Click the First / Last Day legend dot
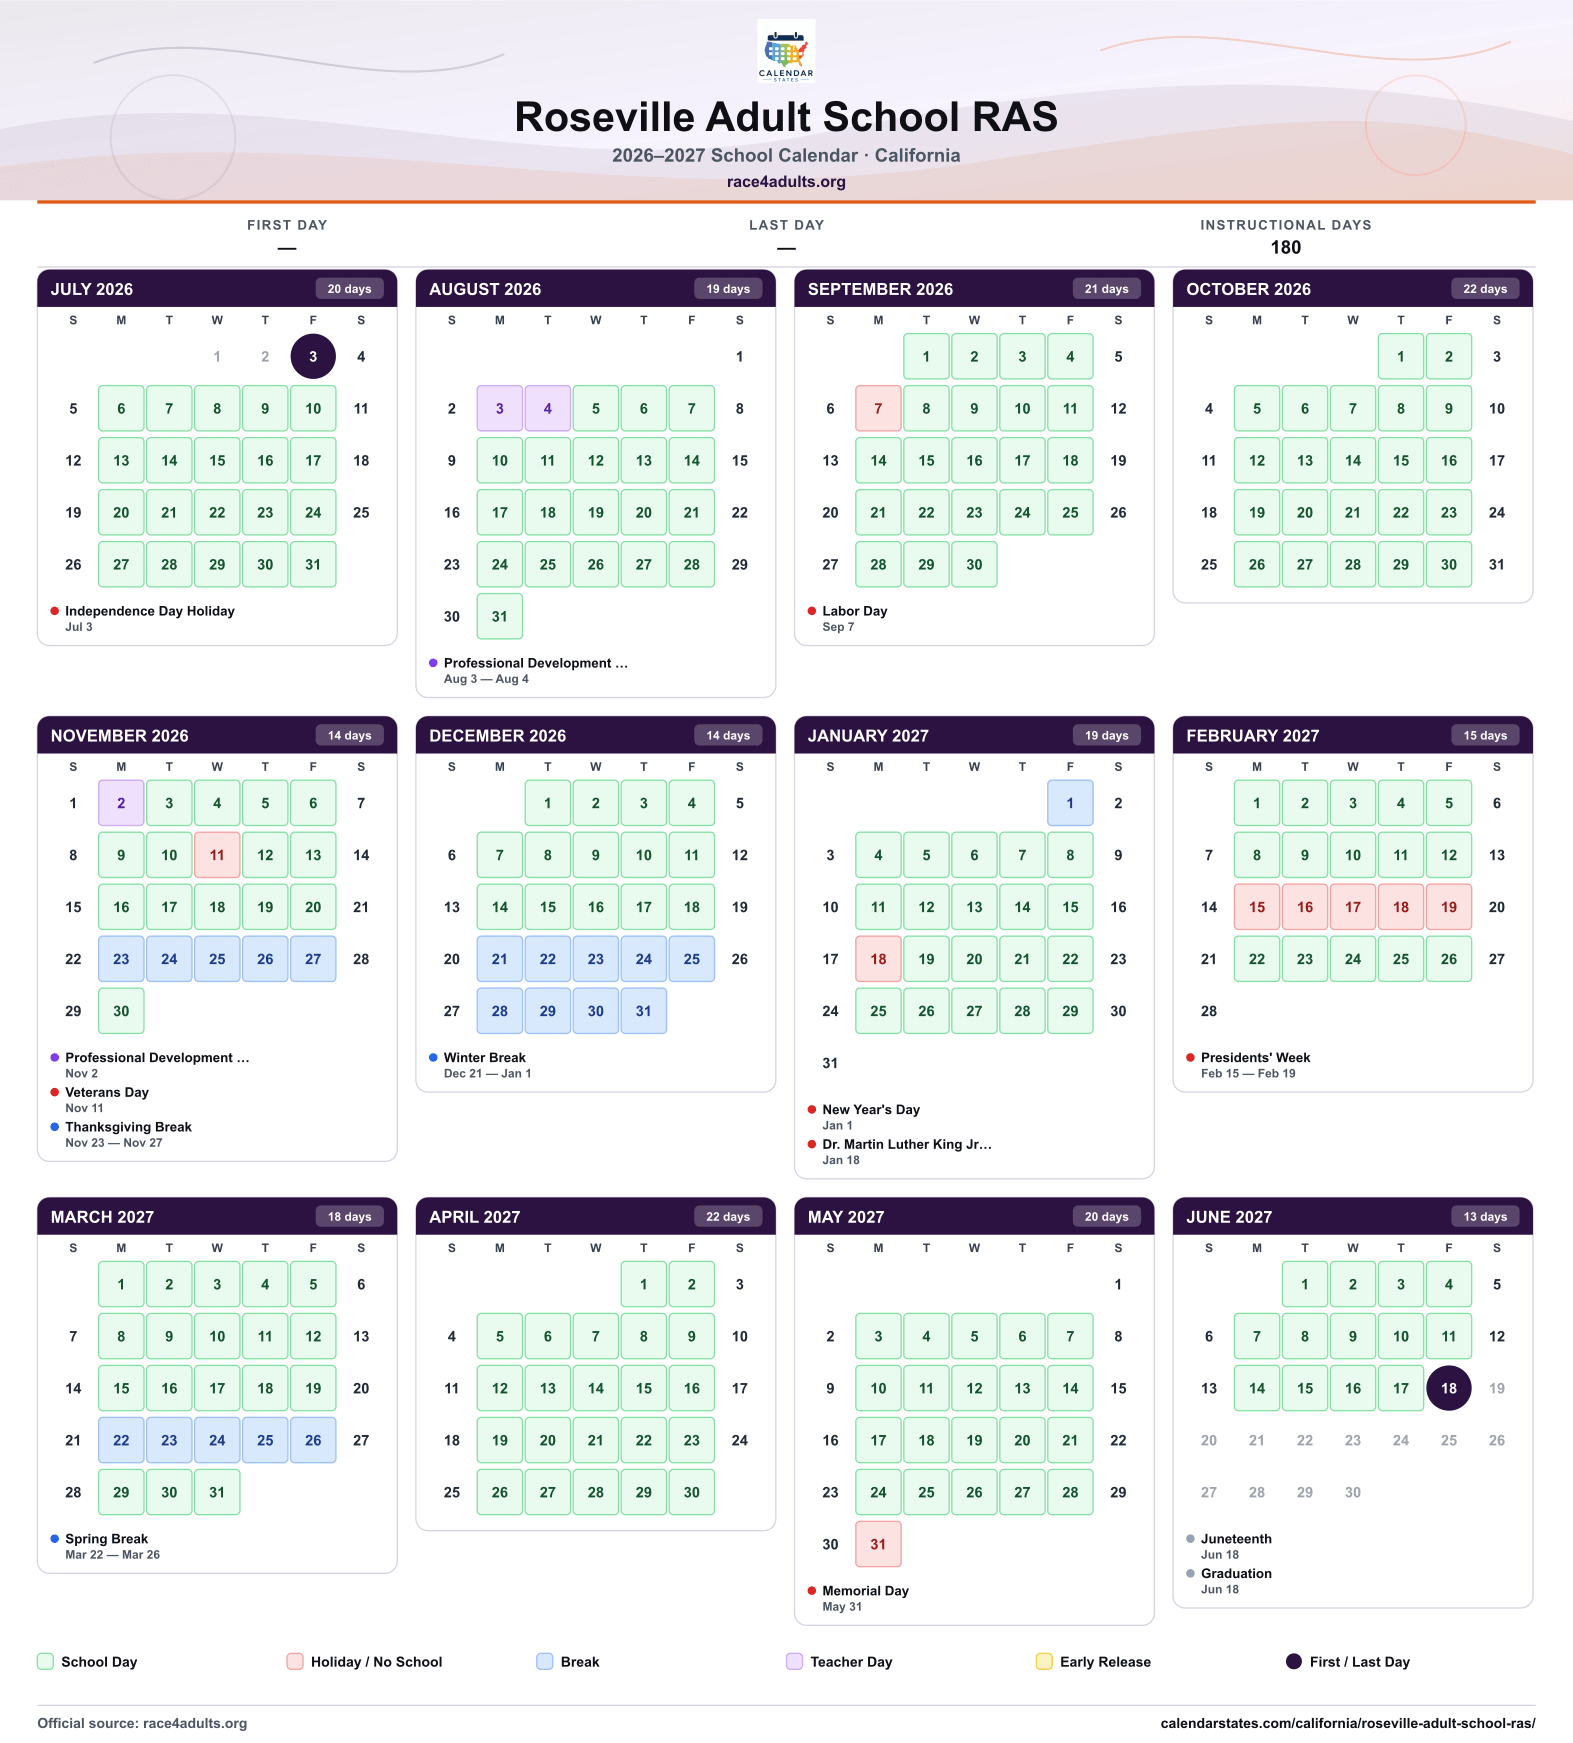1573x1743 pixels. pos(1293,1661)
